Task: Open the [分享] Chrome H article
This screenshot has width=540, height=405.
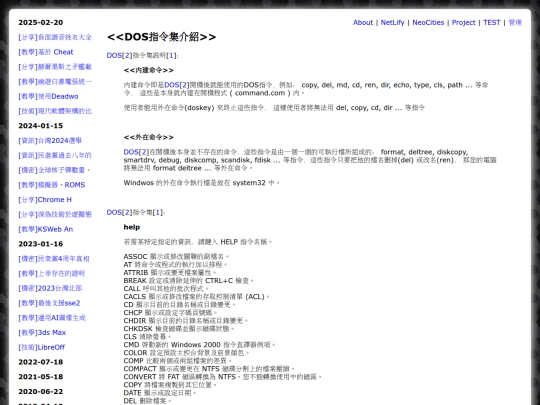Action: pyautogui.click(x=45, y=200)
